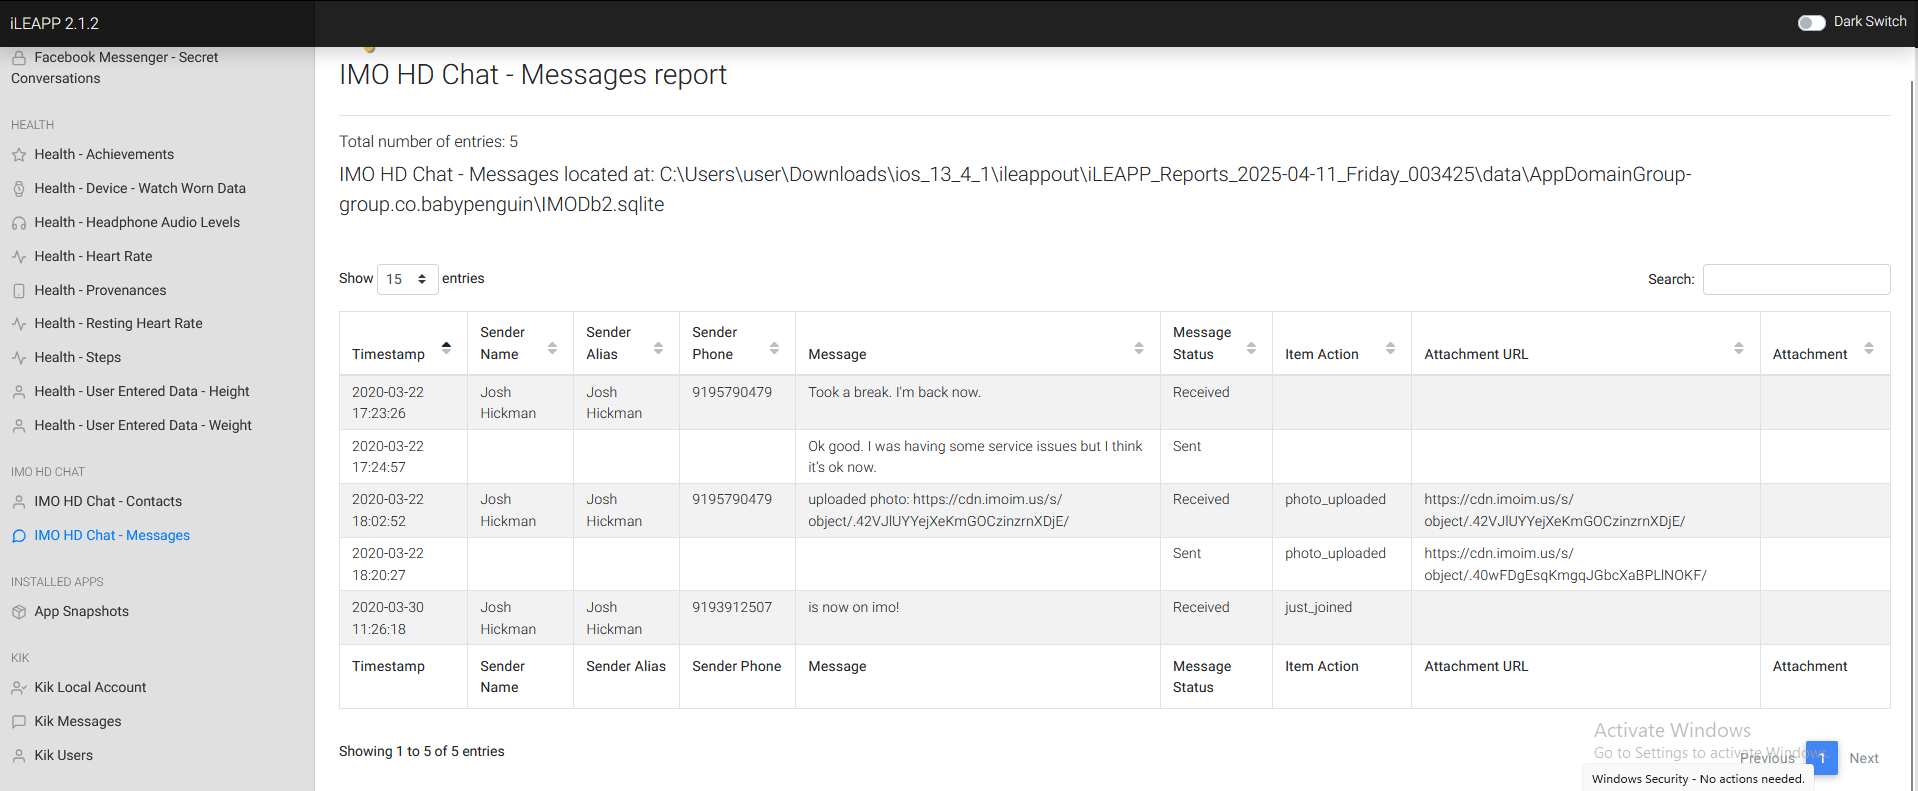Open Health - Steps report
The height and width of the screenshot is (791, 1918).
click(x=77, y=358)
